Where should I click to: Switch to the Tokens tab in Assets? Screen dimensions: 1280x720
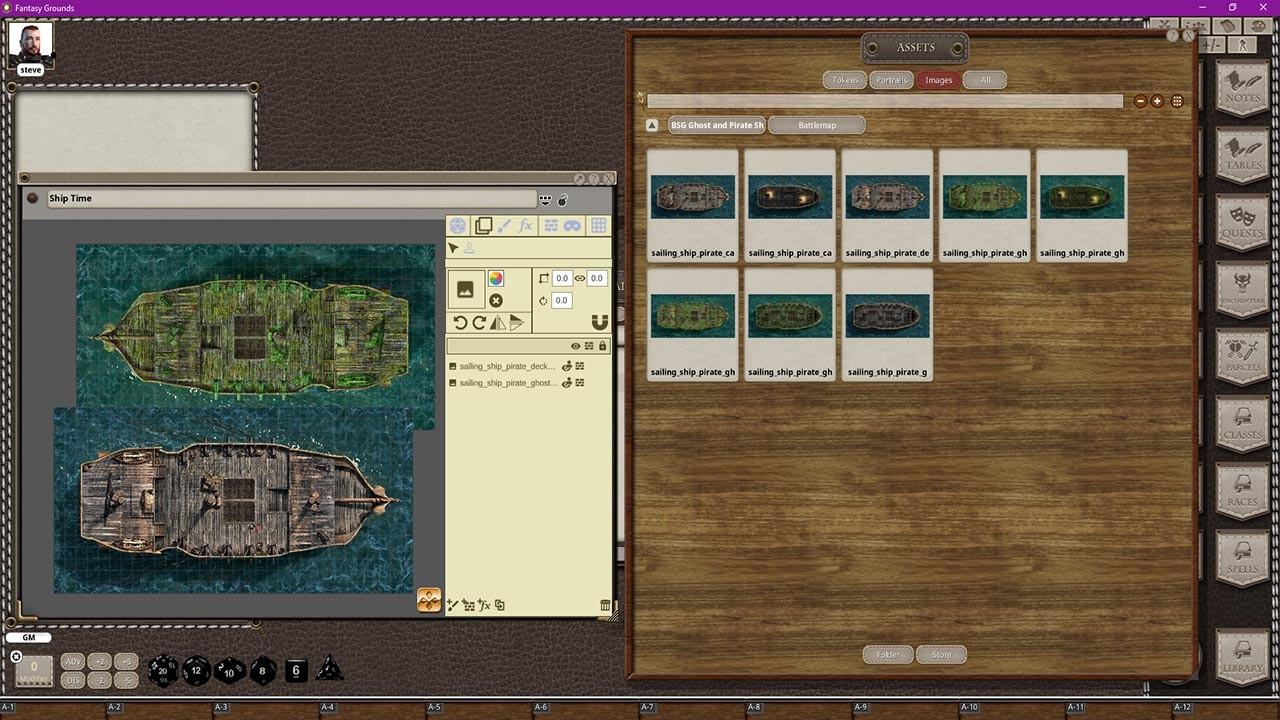[x=844, y=80]
